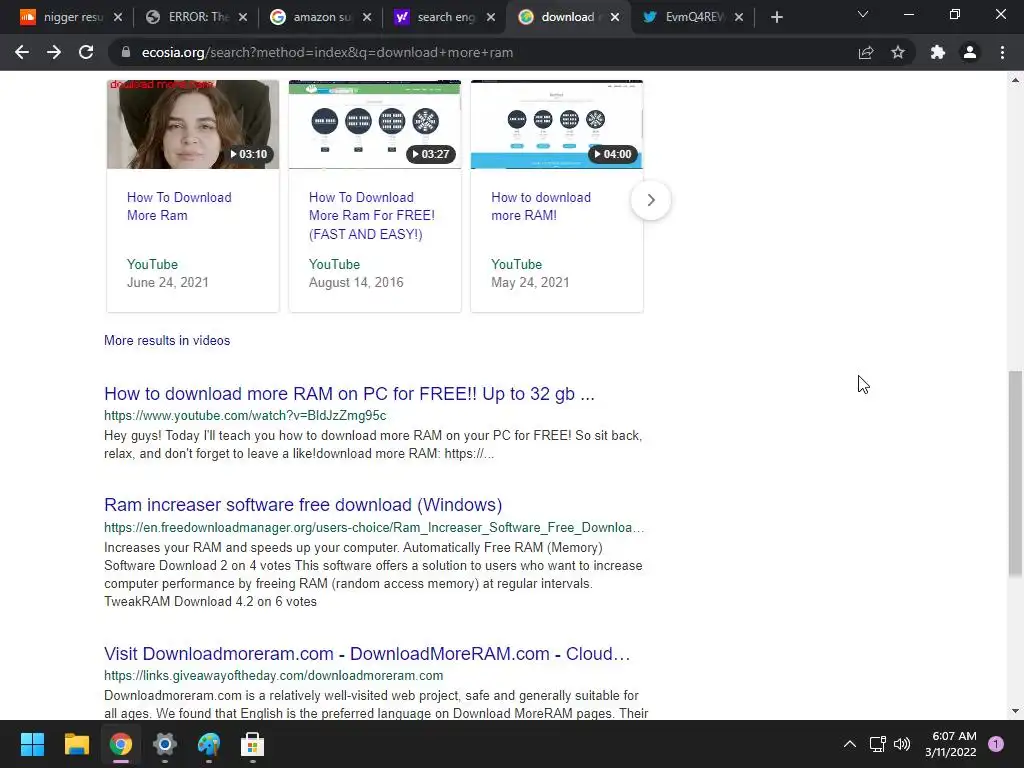Close the amazon Google tab

(367, 17)
